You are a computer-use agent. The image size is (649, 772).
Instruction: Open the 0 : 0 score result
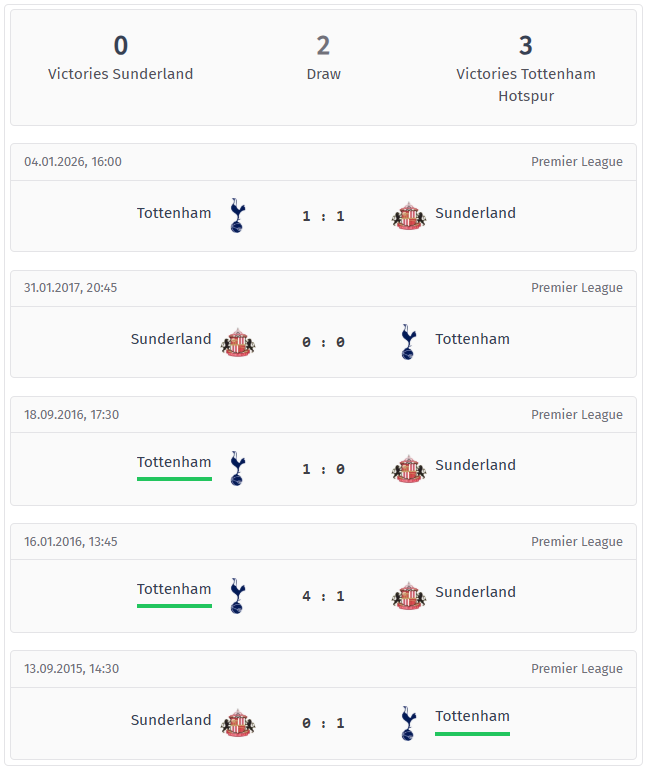pos(323,342)
